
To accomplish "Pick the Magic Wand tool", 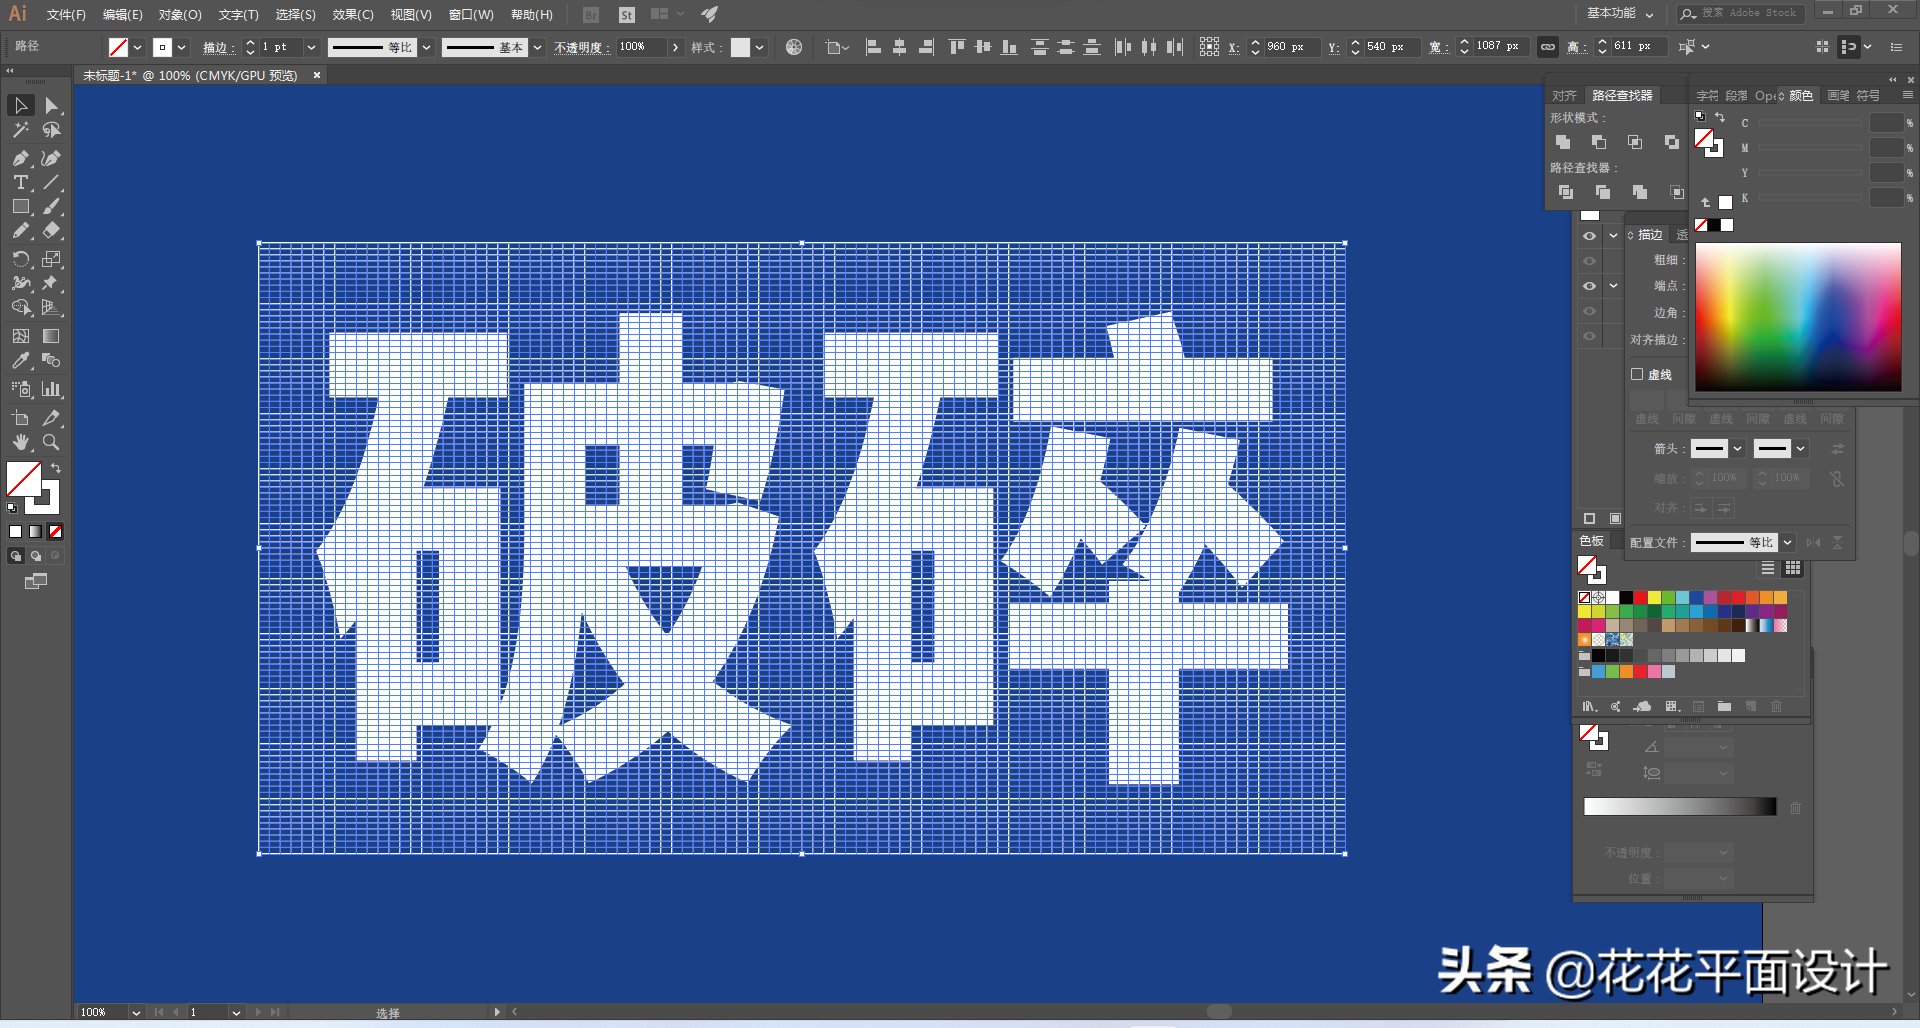I will coord(21,130).
